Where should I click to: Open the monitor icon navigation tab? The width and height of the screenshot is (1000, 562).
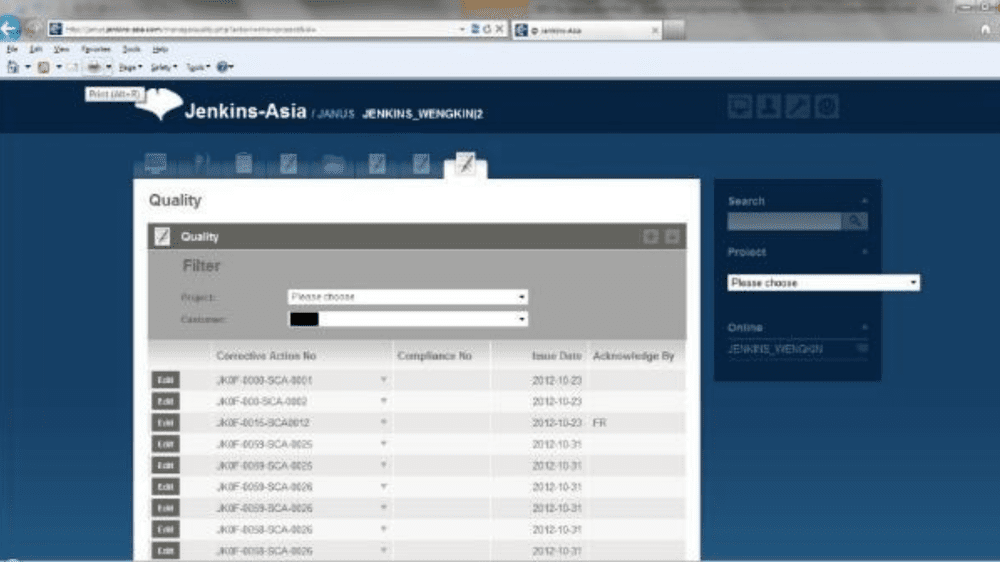[156, 163]
